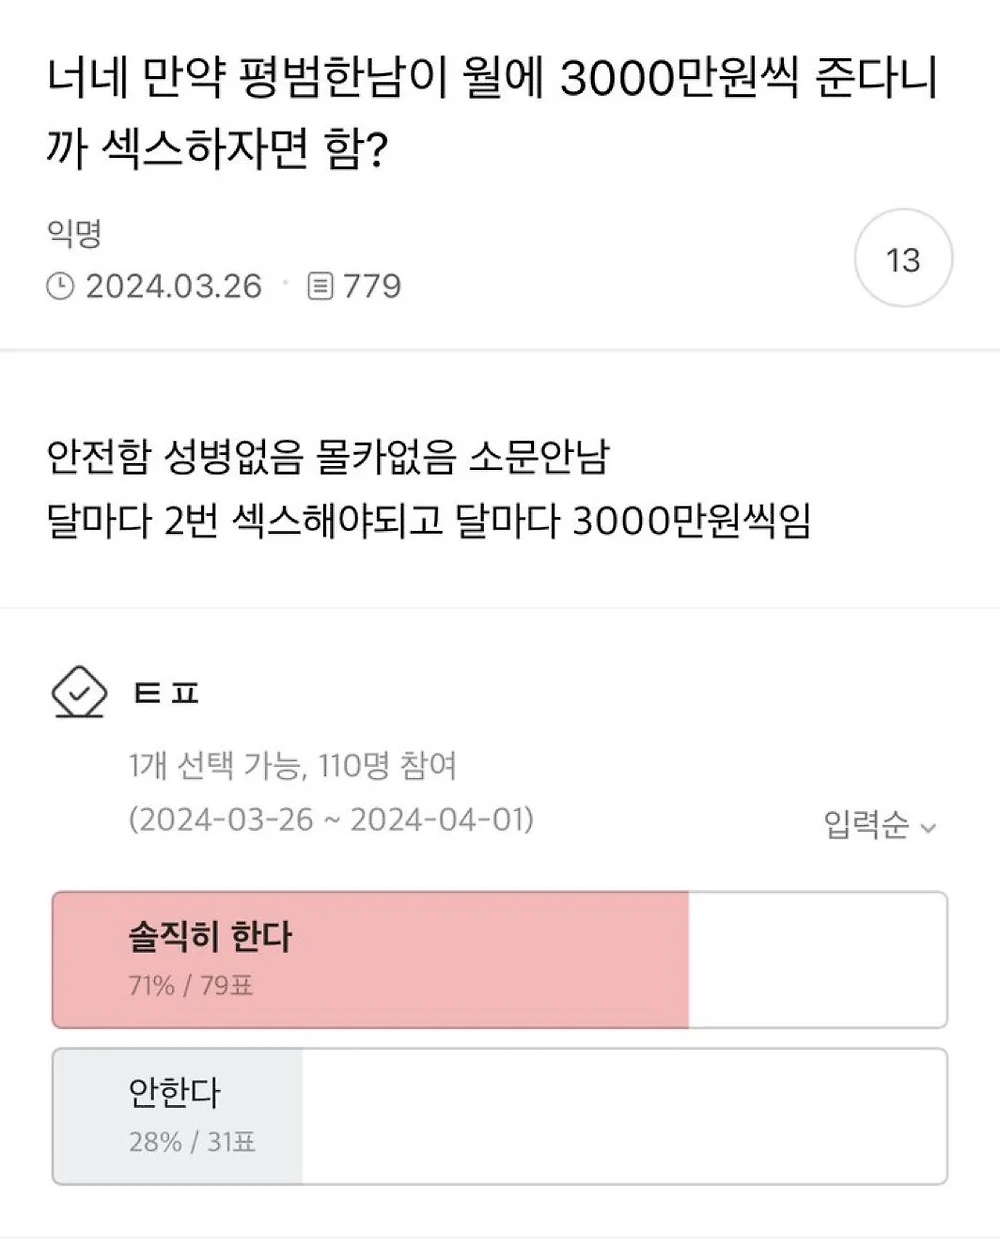This screenshot has width=1000, height=1248.
Task: Open comments via the circled 13 button
Action: coord(903,259)
